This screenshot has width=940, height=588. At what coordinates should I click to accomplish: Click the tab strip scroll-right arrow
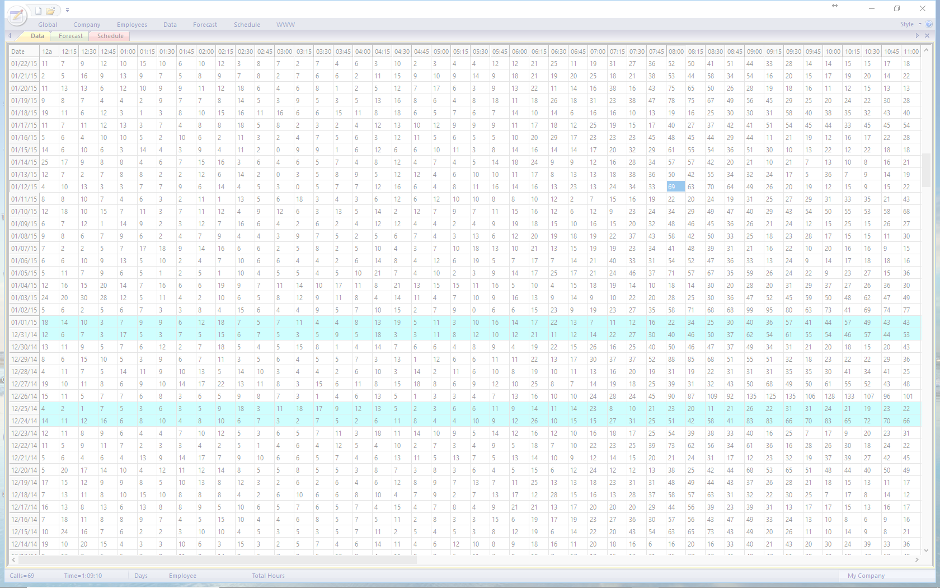917,36
